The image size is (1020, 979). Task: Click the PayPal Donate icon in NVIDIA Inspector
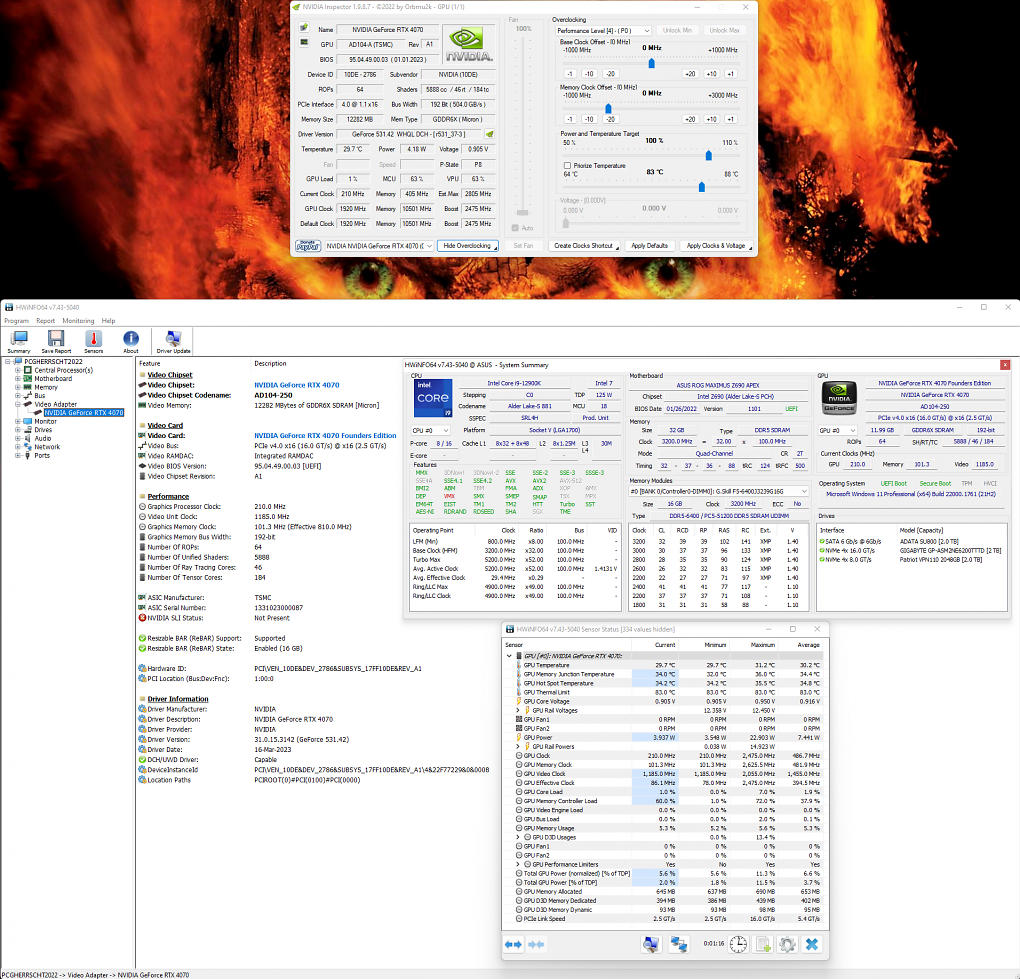(x=308, y=246)
